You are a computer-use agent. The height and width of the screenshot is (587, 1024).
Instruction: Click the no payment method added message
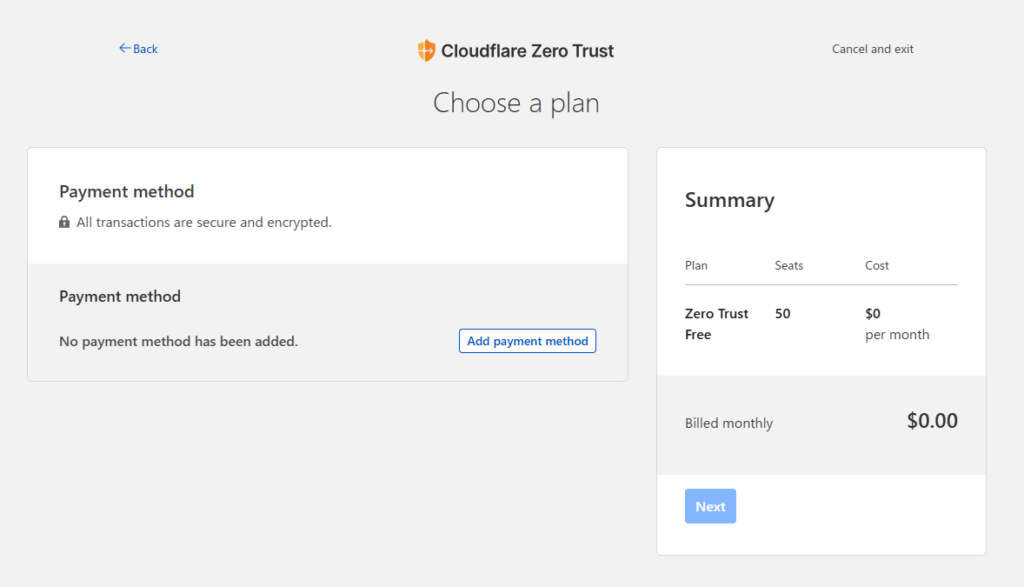tap(178, 341)
